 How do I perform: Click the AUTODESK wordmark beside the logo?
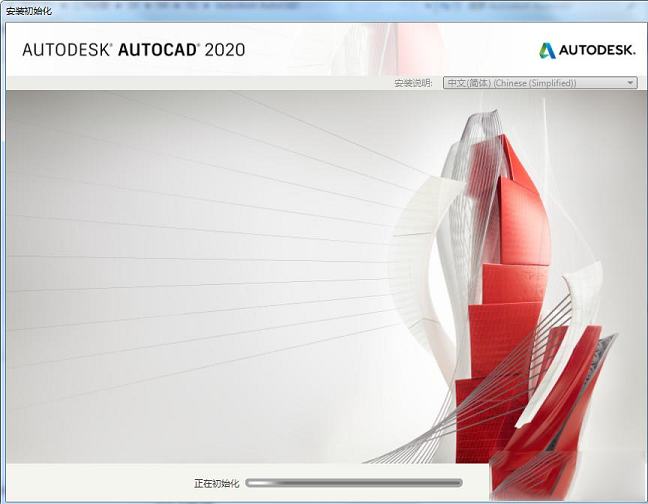597,51
